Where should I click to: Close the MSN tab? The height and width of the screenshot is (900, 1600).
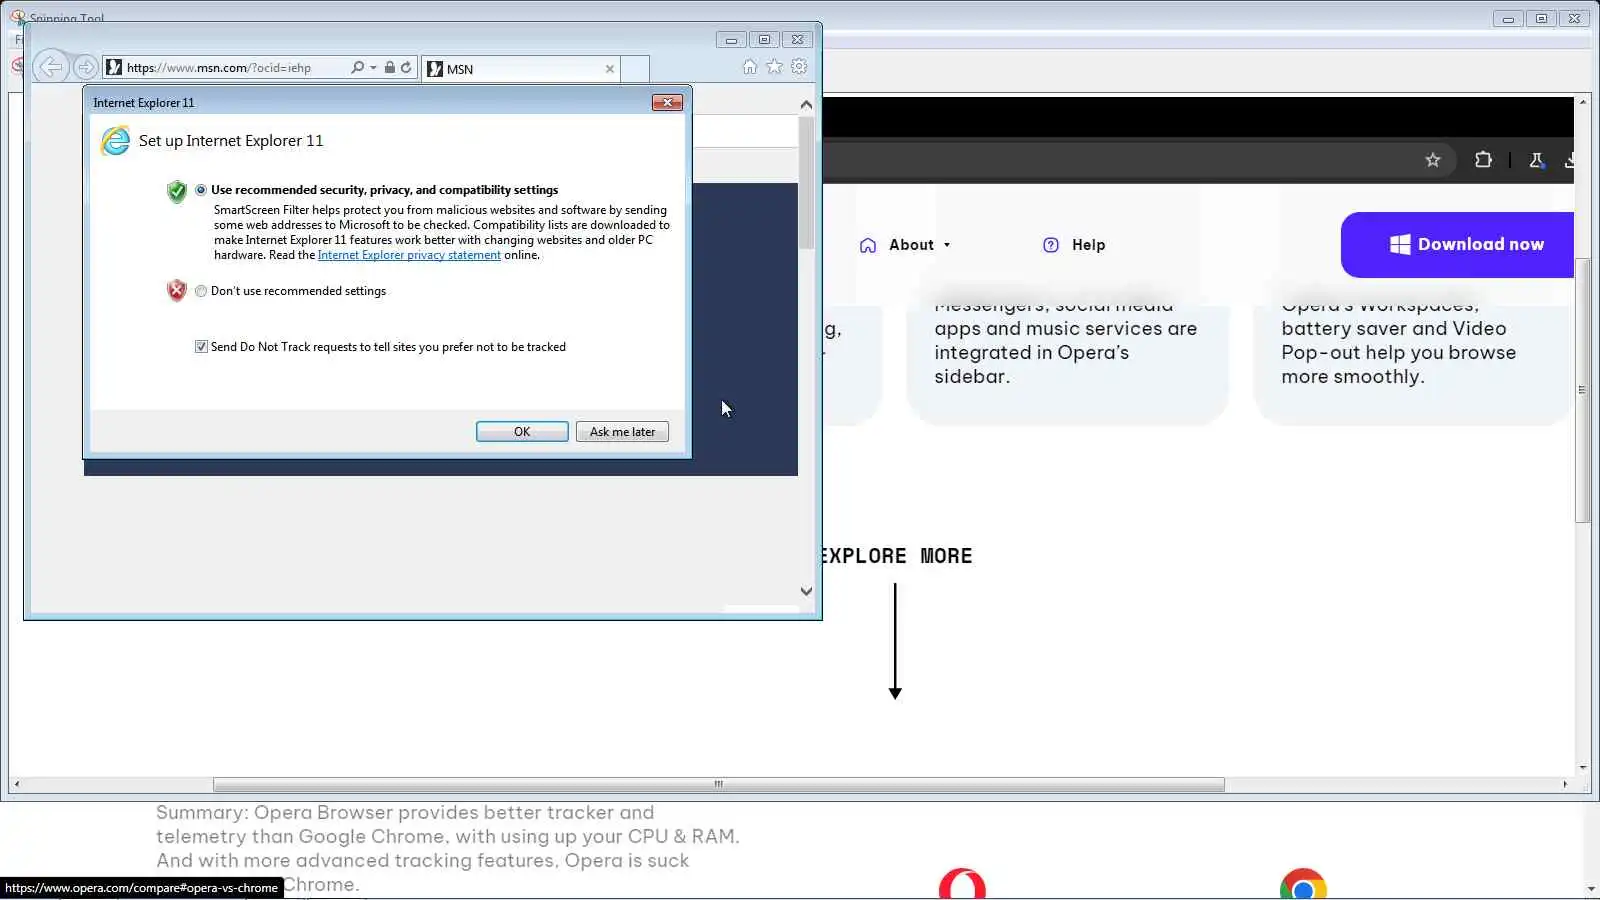click(x=610, y=69)
